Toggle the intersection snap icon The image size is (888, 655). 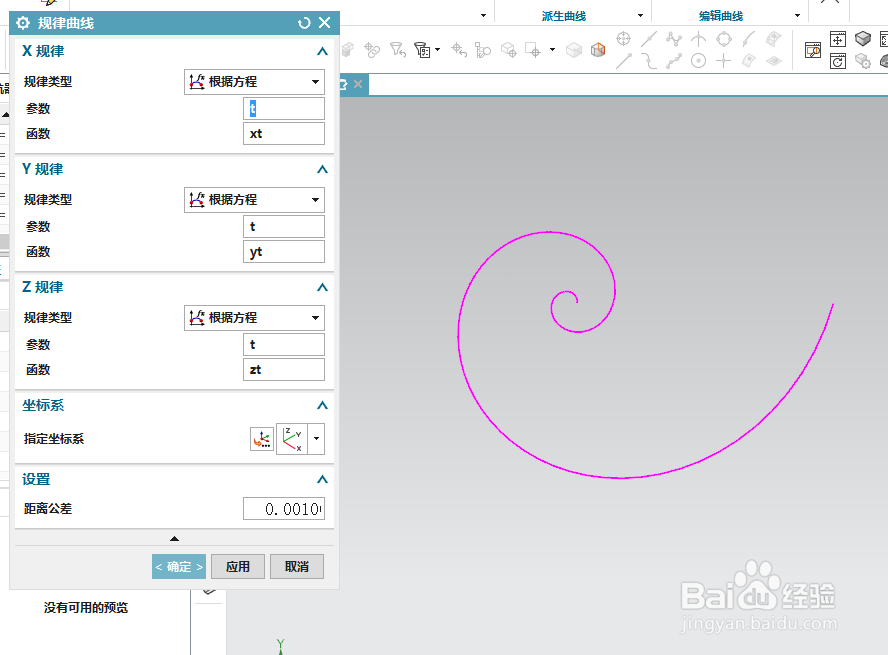tap(699, 39)
